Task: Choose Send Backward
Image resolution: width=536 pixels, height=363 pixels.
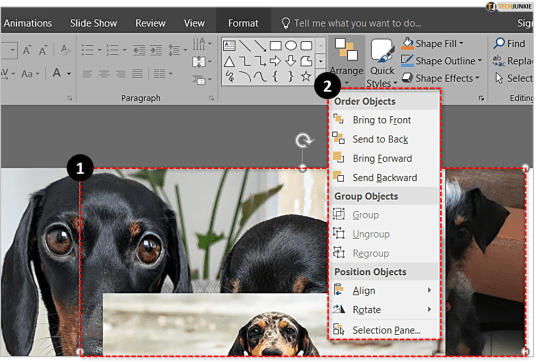Action: pyautogui.click(x=384, y=177)
